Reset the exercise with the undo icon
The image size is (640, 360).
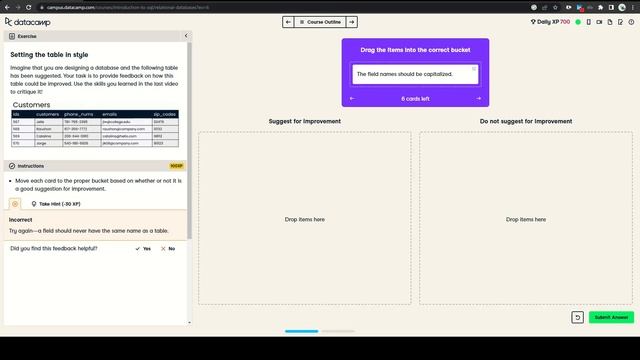point(578,317)
